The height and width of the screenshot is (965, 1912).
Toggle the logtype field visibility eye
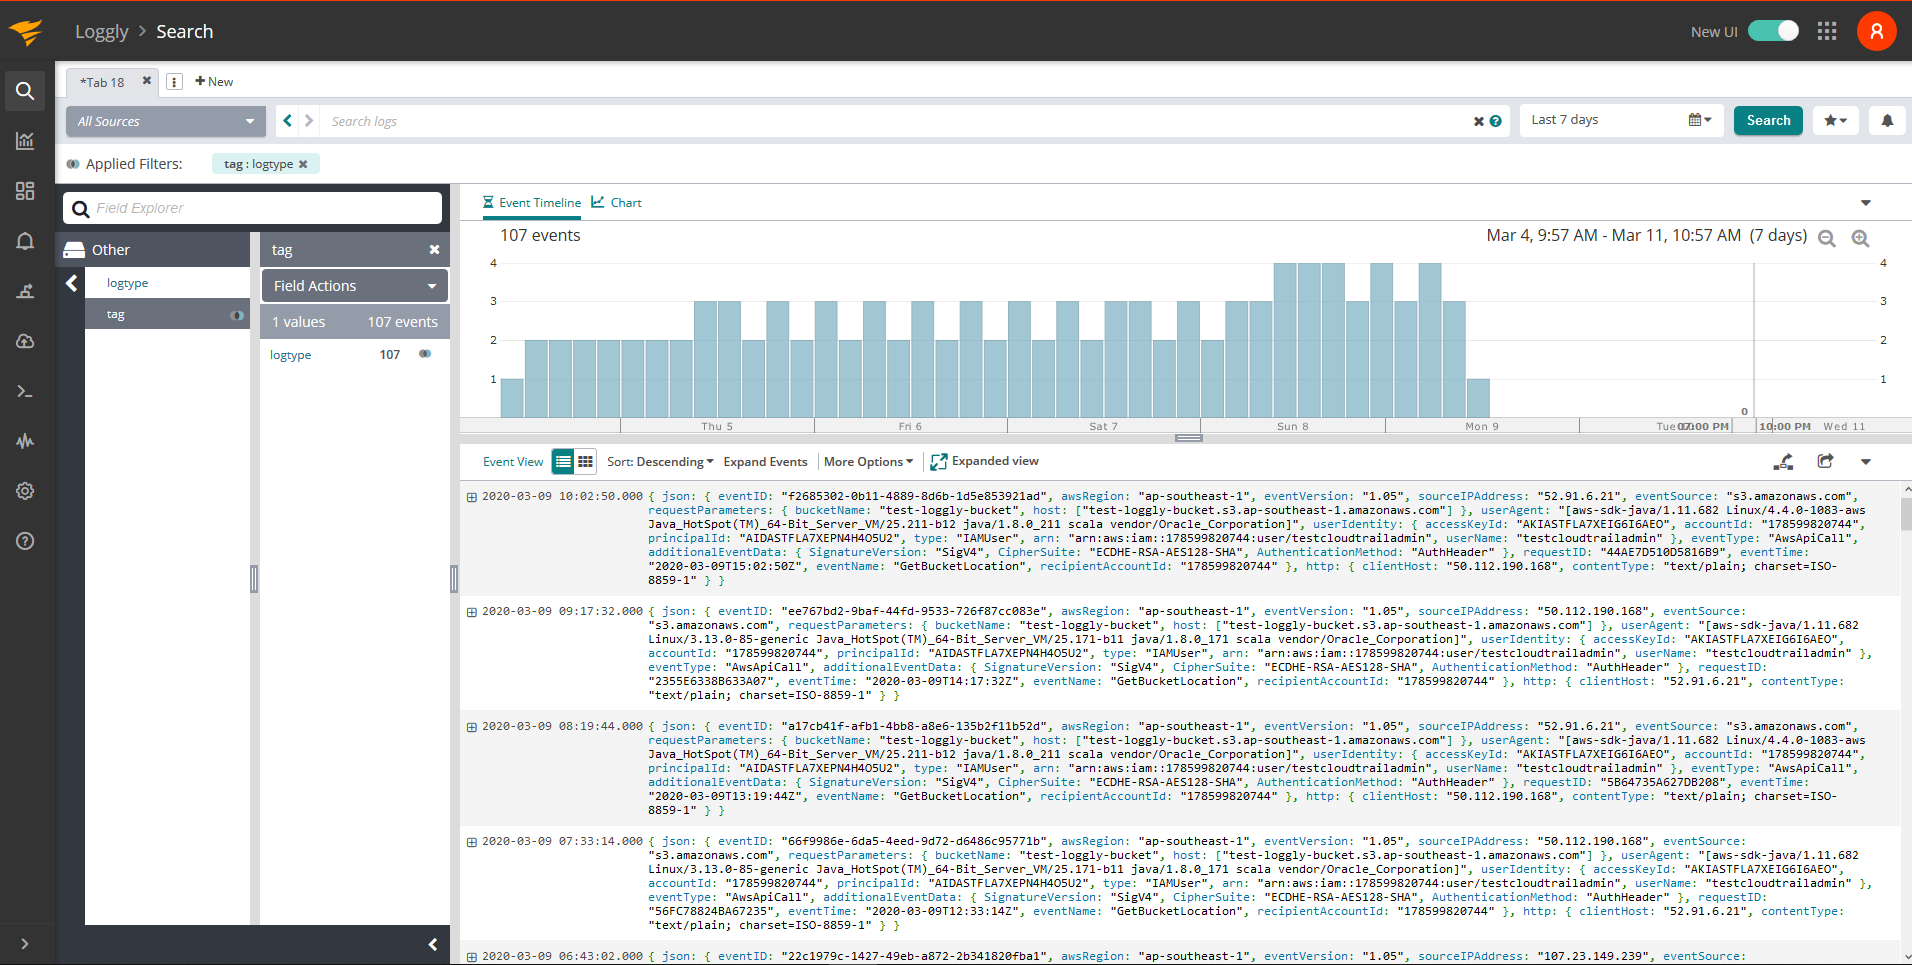click(424, 354)
